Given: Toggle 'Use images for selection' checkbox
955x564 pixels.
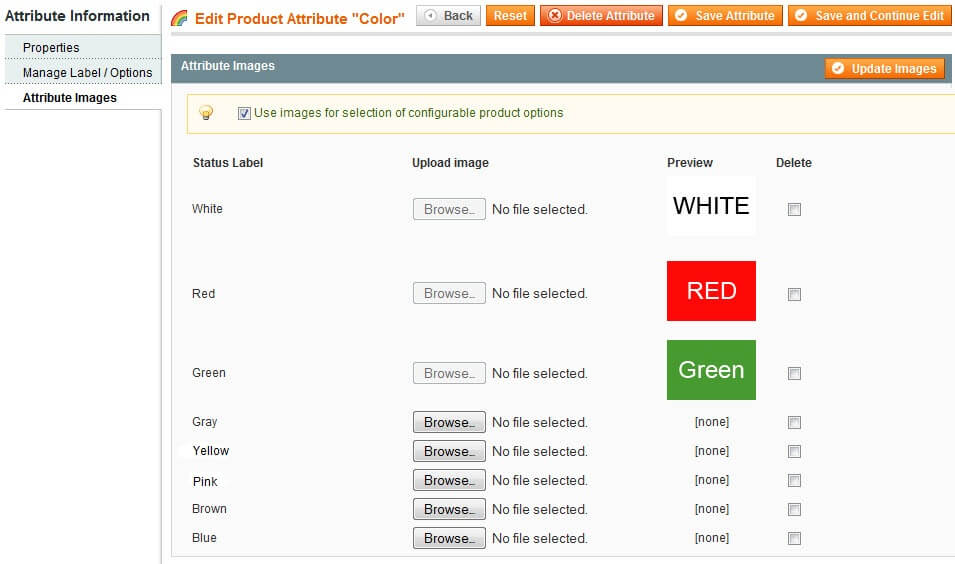Looking at the screenshot, I should pyautogui.click(x=244, y=113).
